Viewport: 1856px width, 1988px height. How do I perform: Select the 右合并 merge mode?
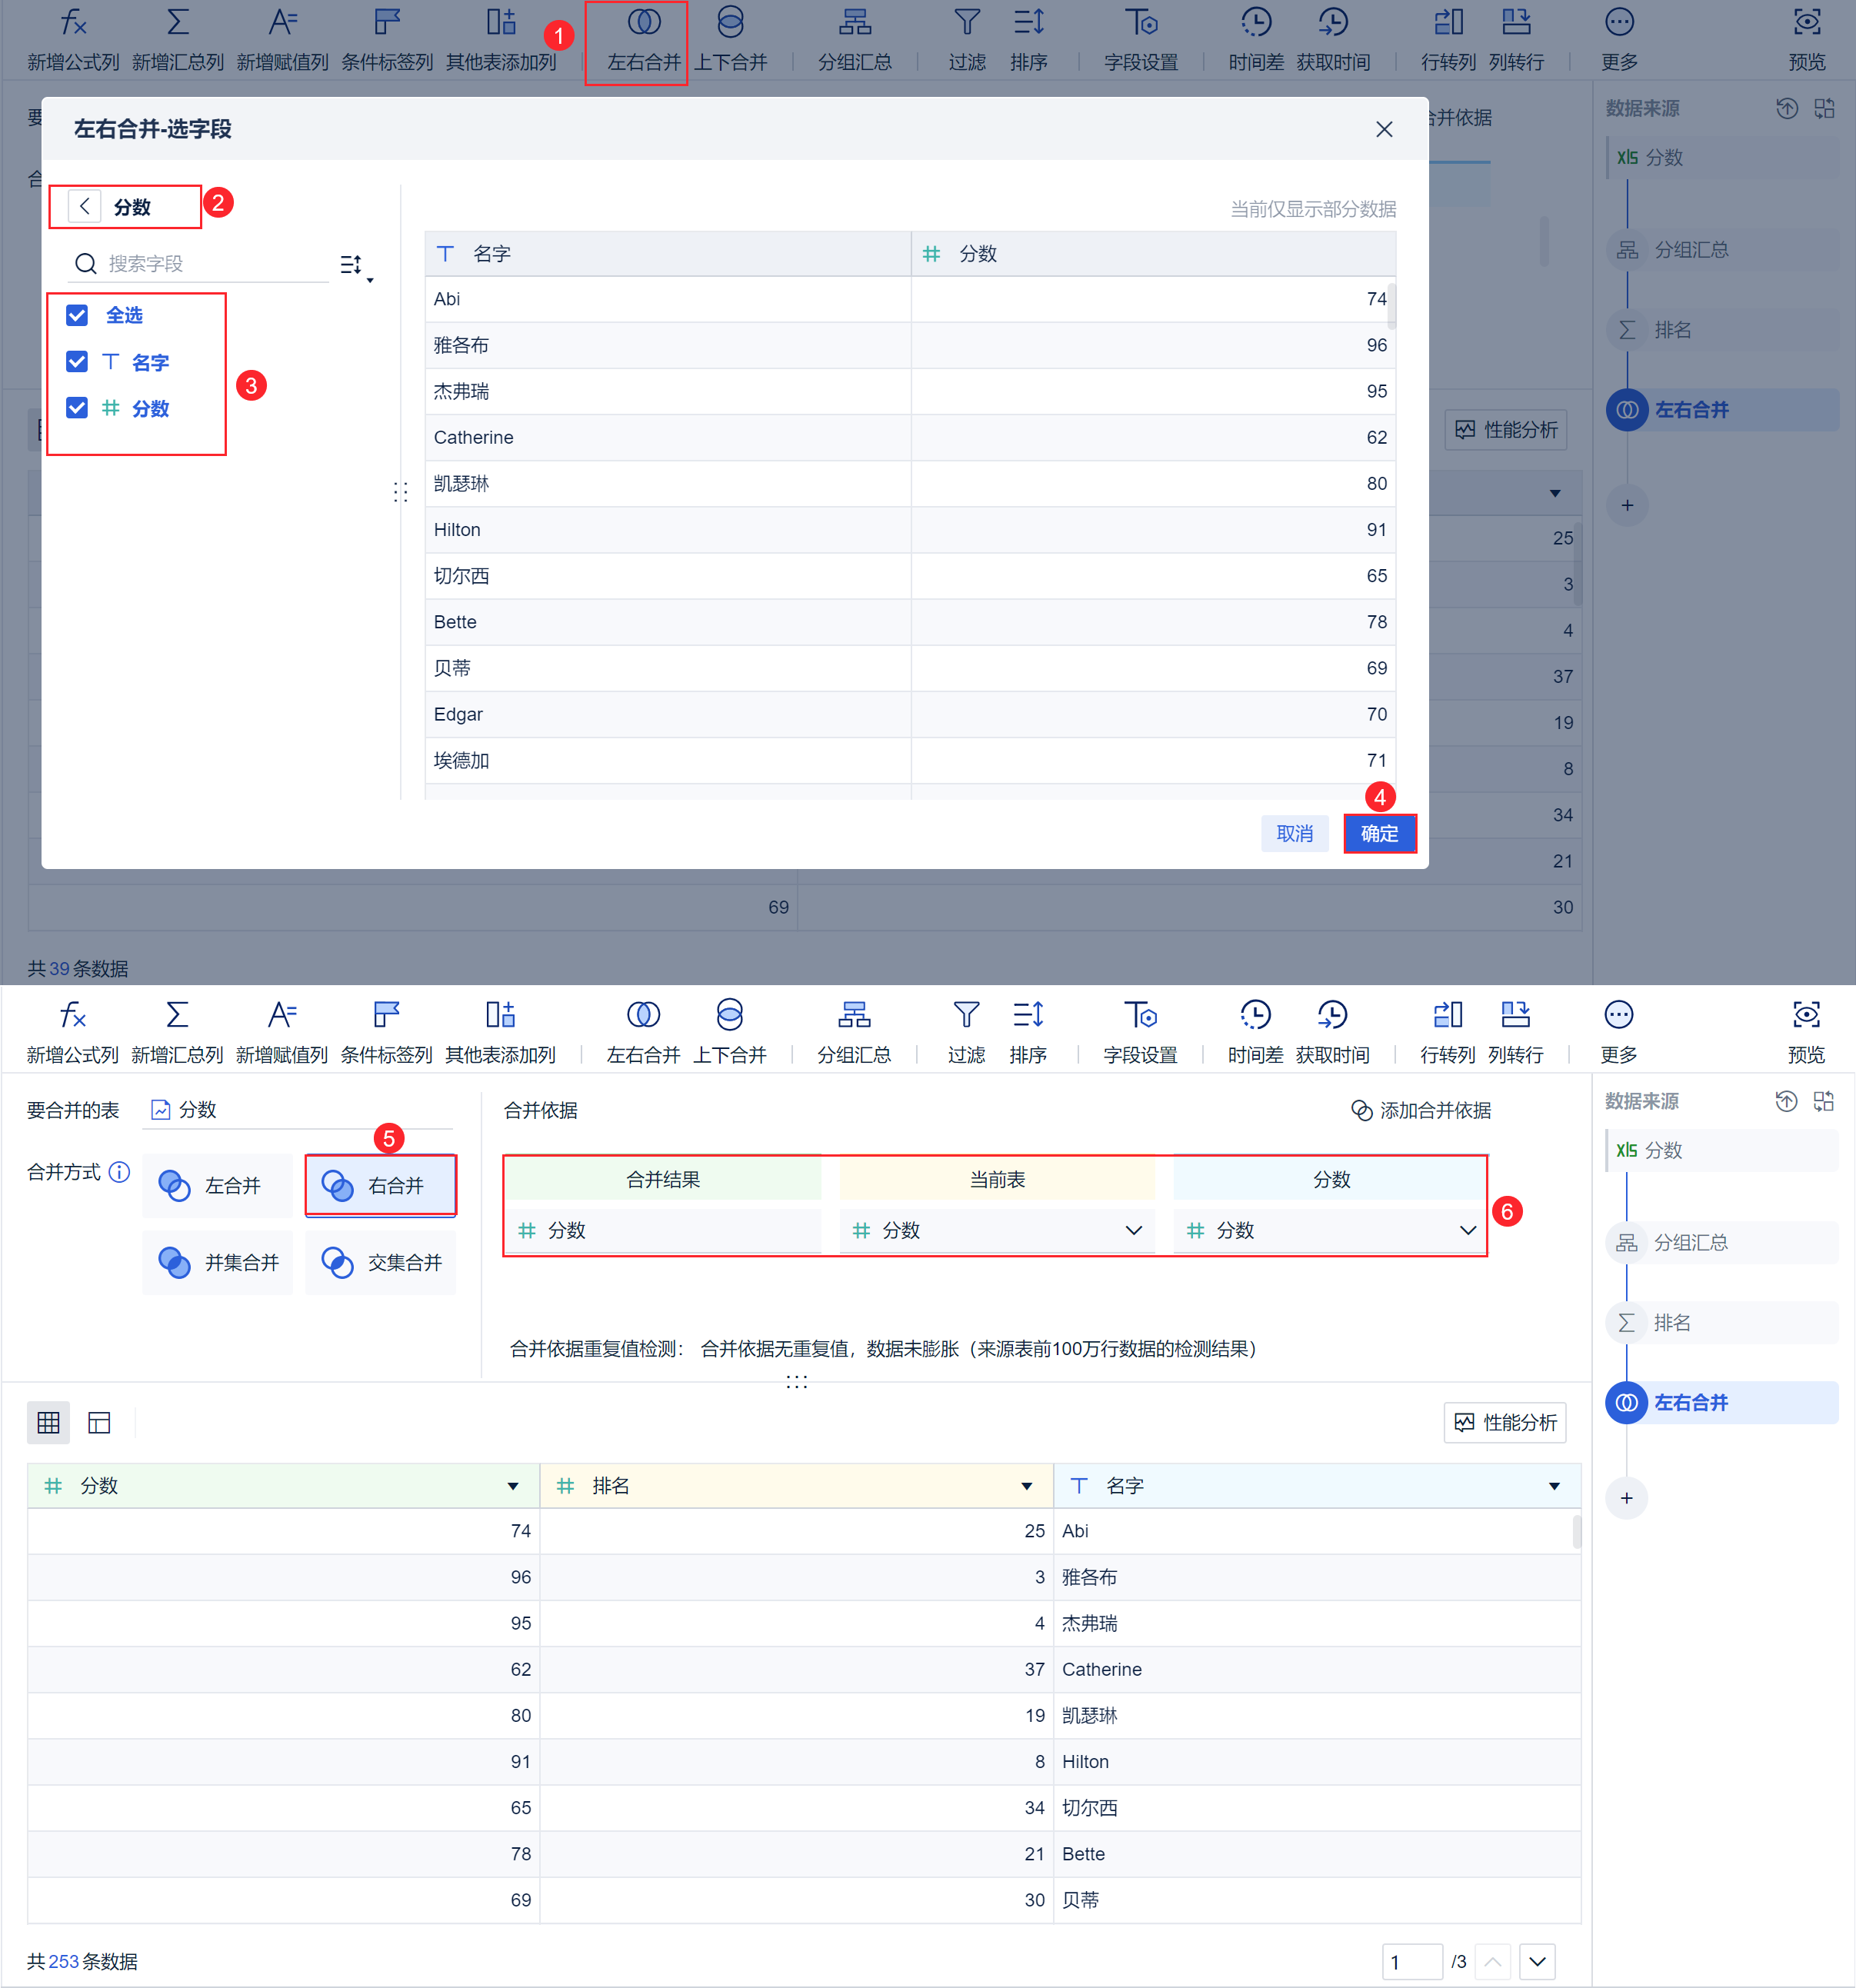tap(380, 1186)
